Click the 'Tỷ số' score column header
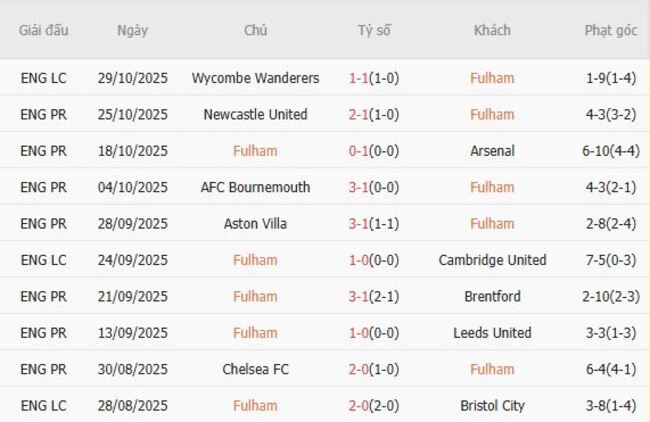 pyautogui.click(x=374, y=30)
